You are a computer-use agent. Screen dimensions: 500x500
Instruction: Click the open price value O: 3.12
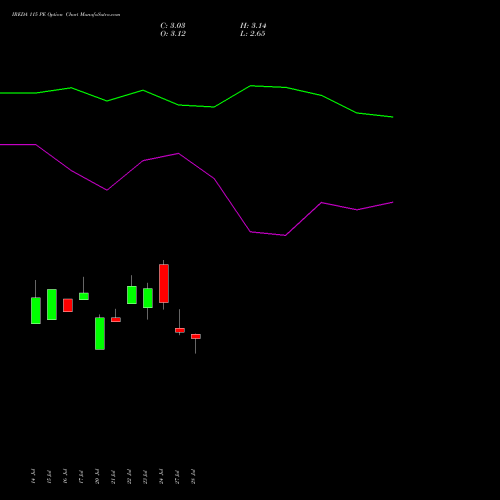[173, 34]
